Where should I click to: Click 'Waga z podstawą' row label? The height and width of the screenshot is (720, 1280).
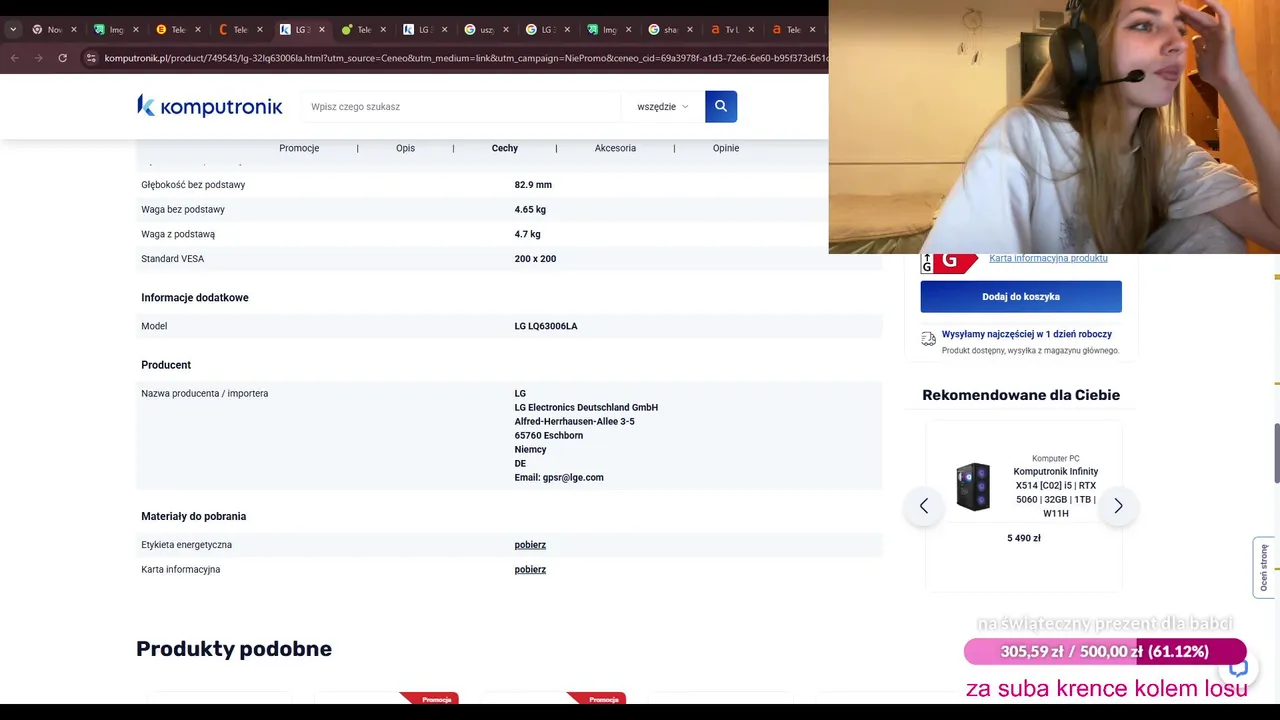click(x=178, y=234)
